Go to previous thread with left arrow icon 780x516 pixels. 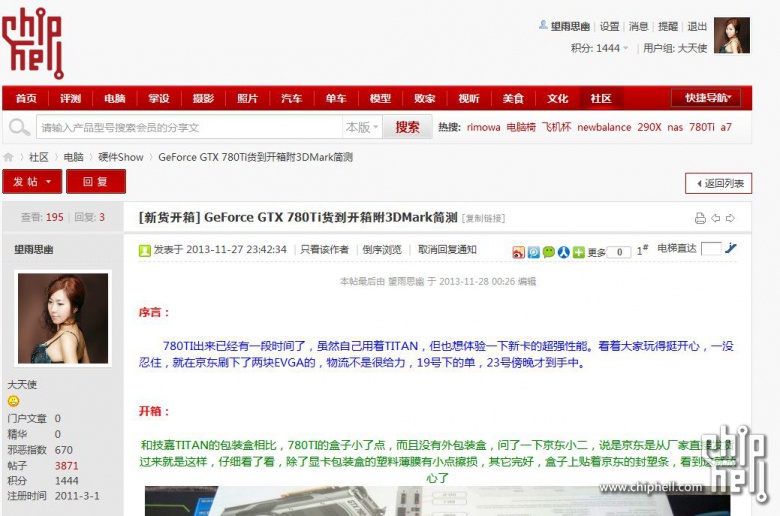click(x=715, y=218)
